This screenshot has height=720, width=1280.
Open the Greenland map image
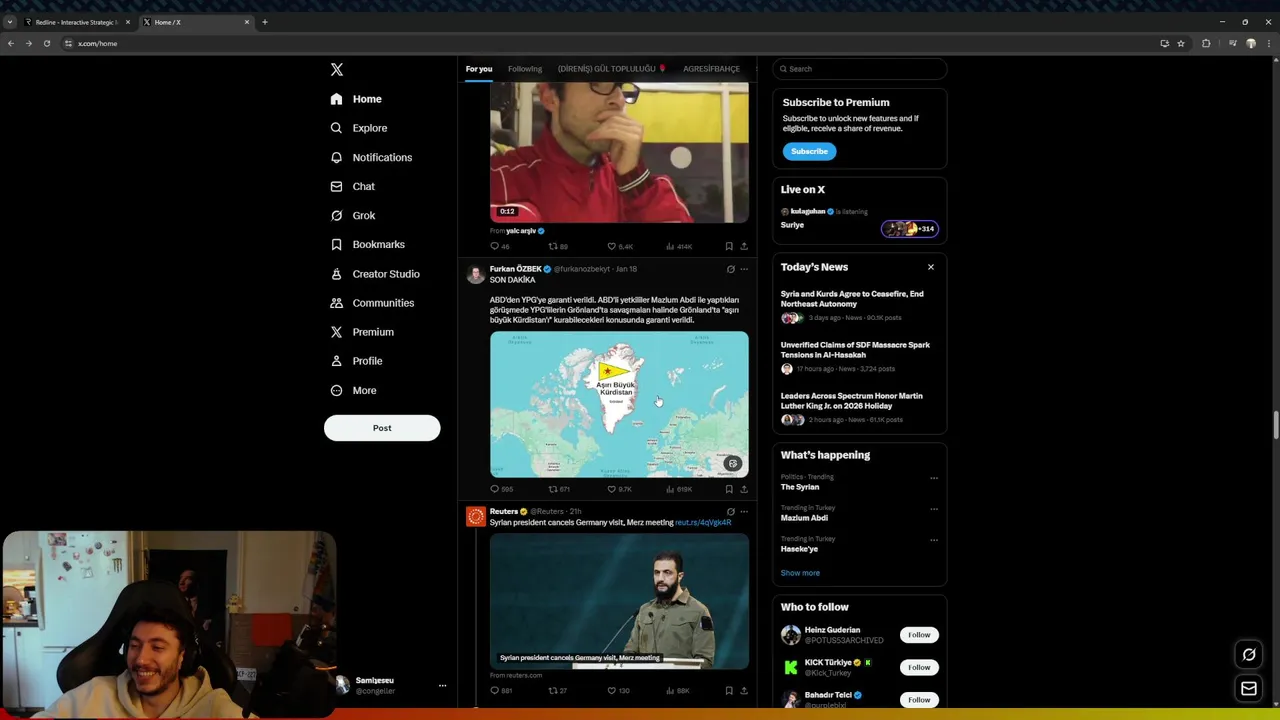[619, 404]
